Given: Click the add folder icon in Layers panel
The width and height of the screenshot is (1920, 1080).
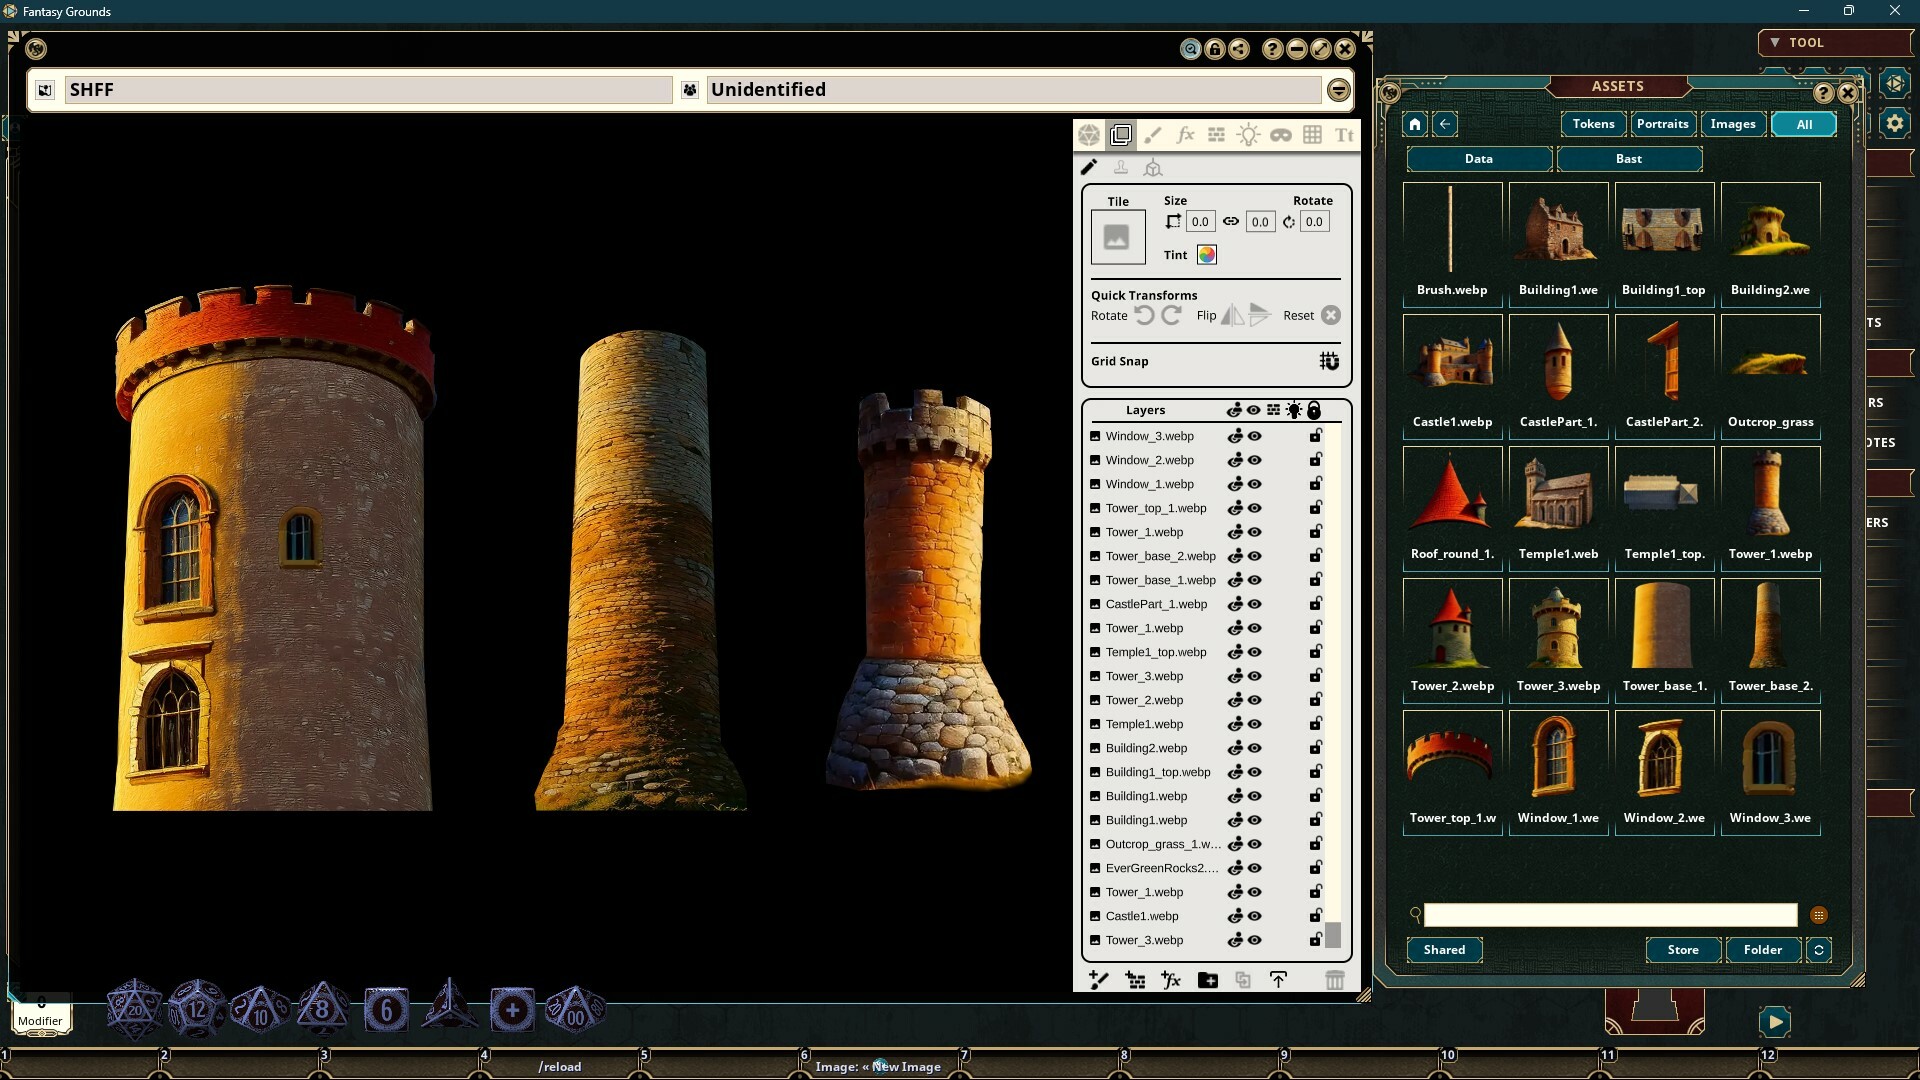Looking at the screenshot, I should coord(1207,980).
